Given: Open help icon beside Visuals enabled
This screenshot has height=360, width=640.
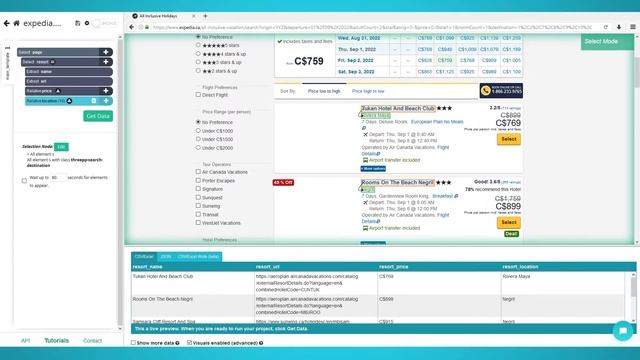Looking at the screenshot, I should tap(261, 343).
